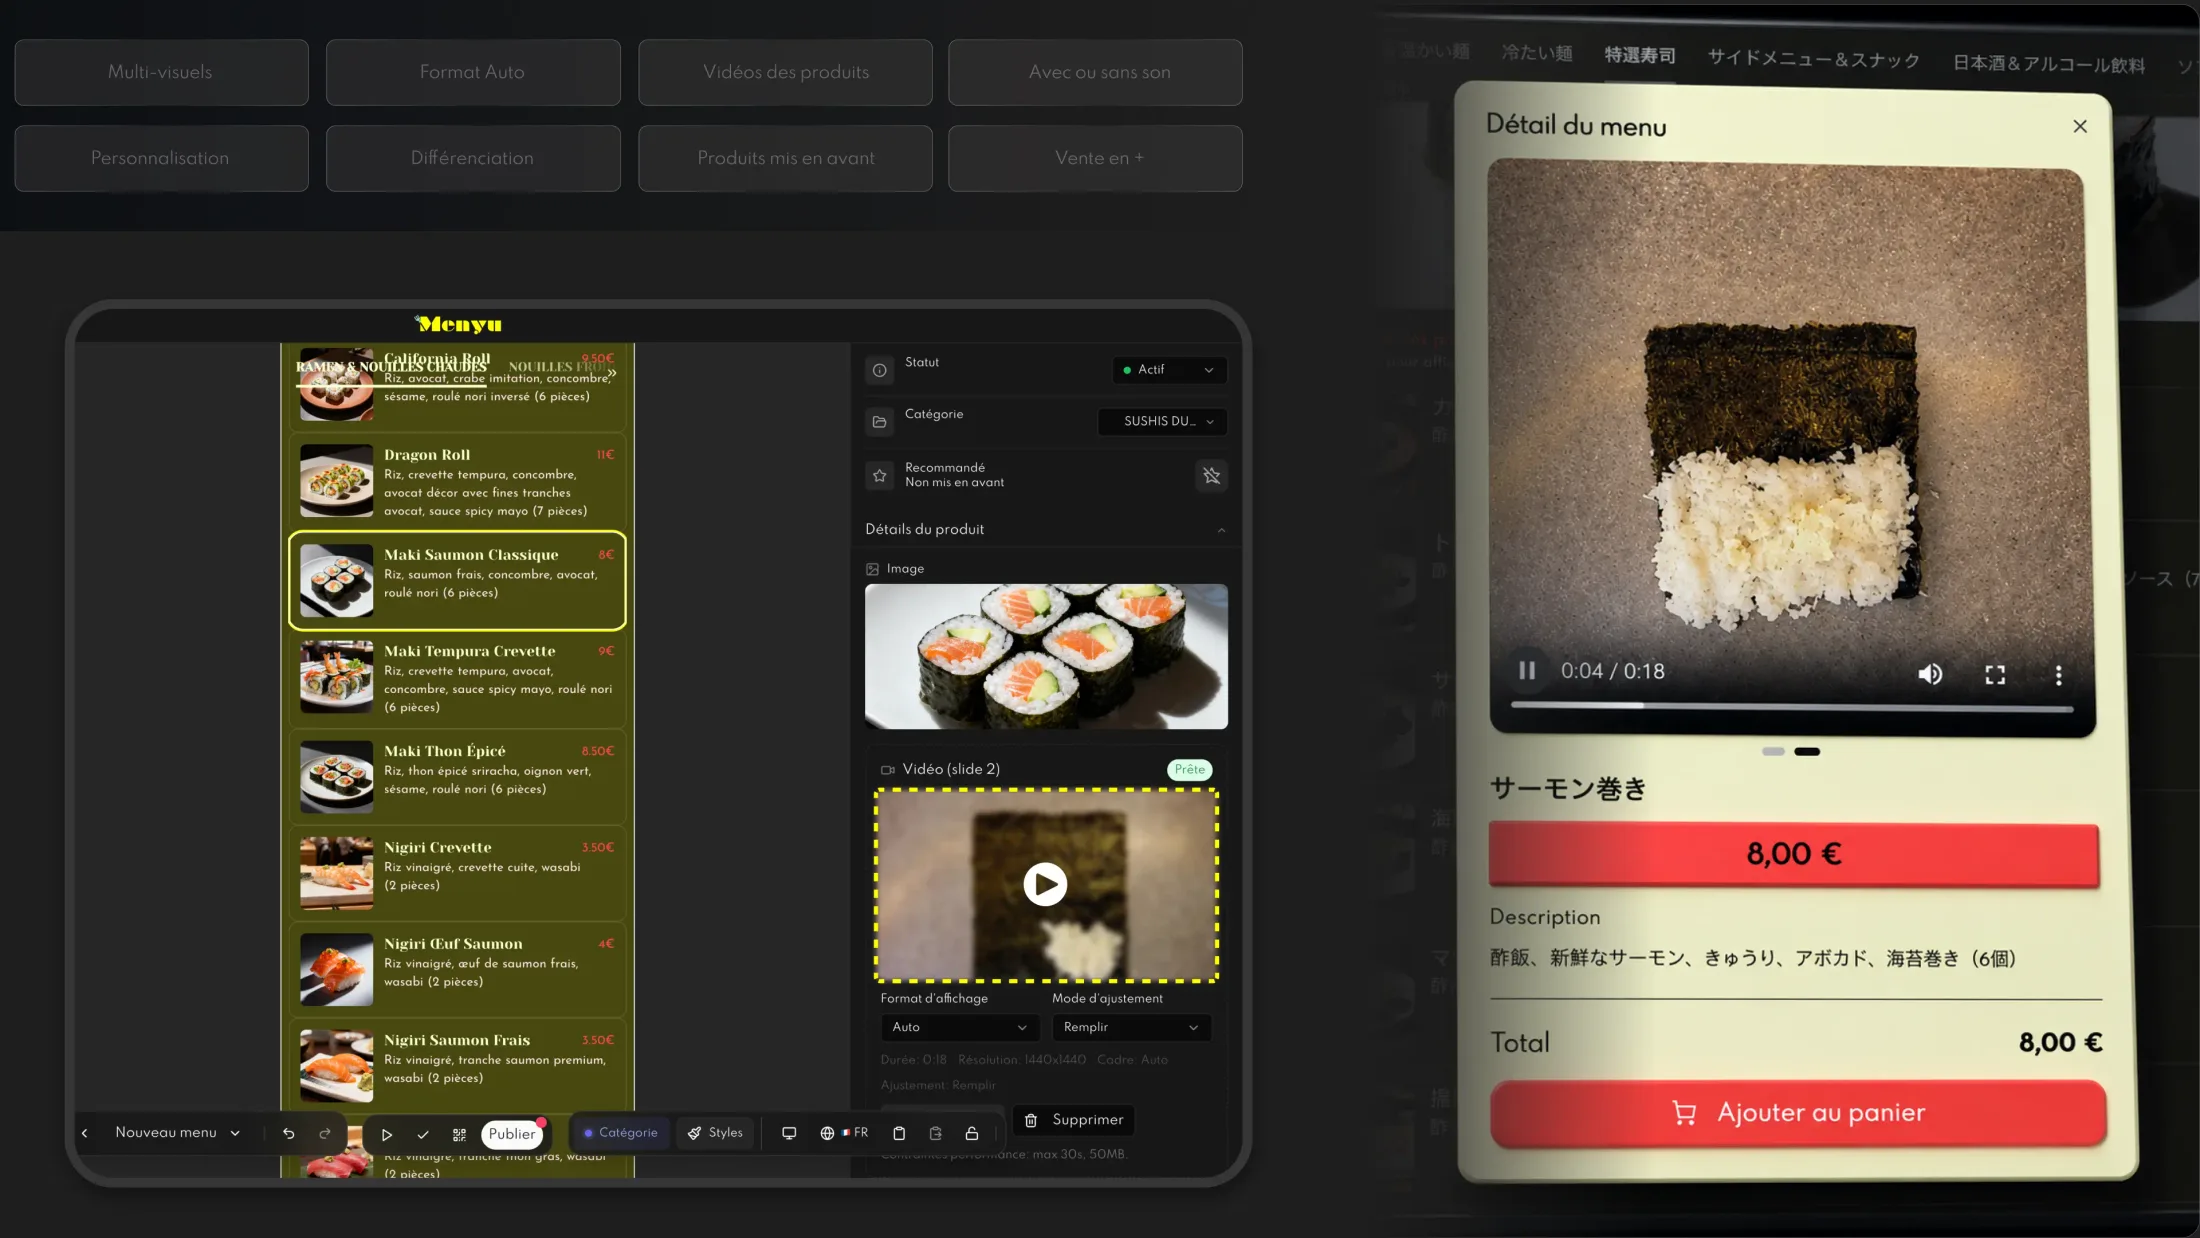Select the Maki Tempura Crevette item

(458, 678)
